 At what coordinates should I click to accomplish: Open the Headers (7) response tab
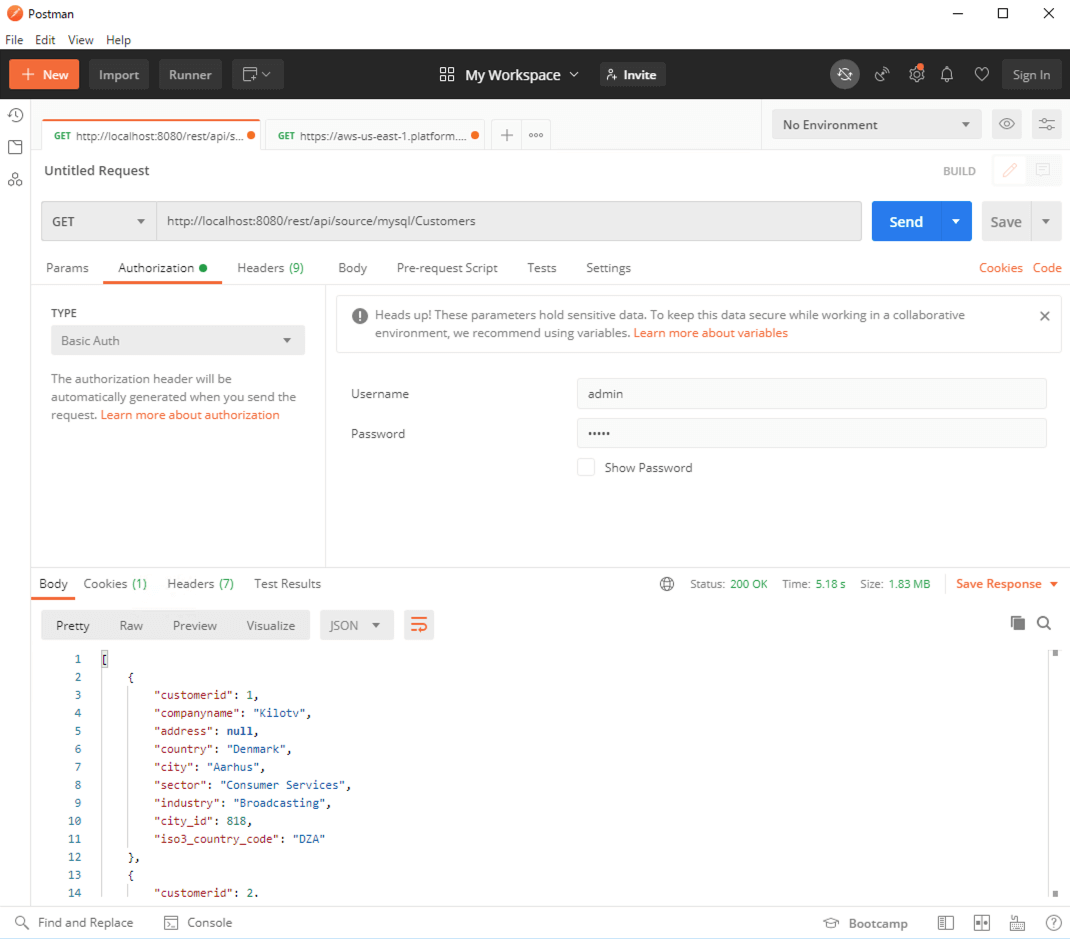point(200,583)
